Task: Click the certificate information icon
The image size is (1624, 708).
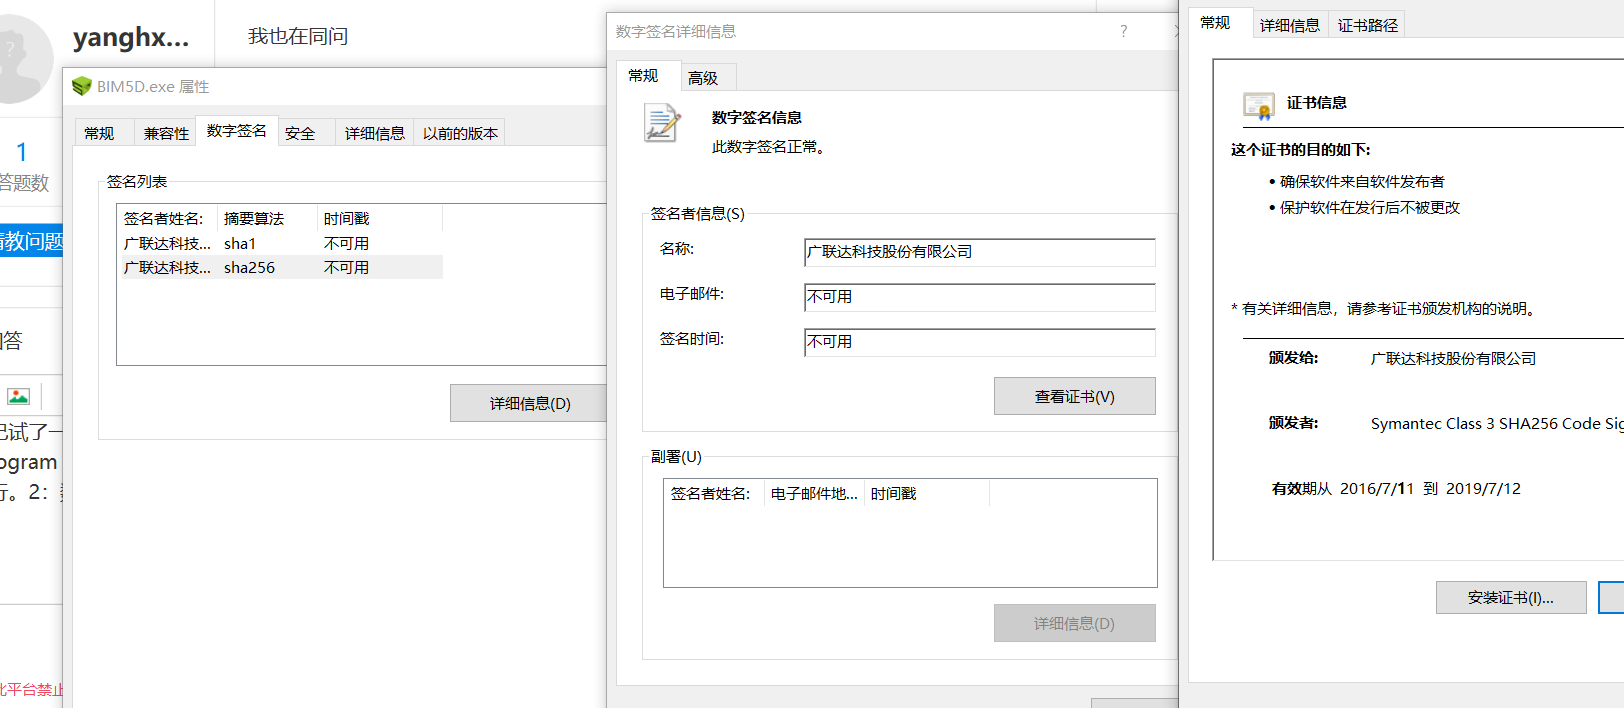Action: tap(1258, 105)
